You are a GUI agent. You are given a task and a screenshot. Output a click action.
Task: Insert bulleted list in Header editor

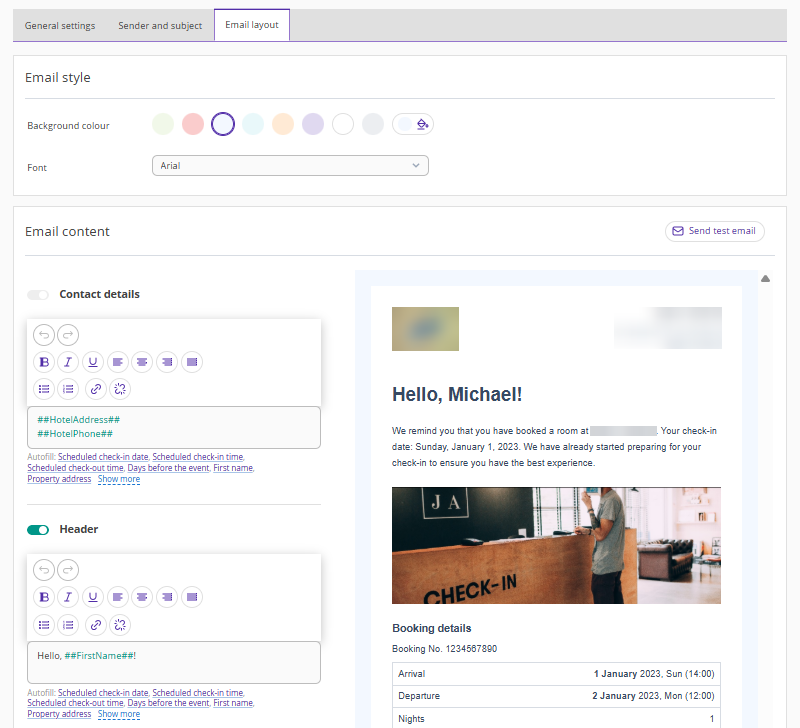pos(44,625)
